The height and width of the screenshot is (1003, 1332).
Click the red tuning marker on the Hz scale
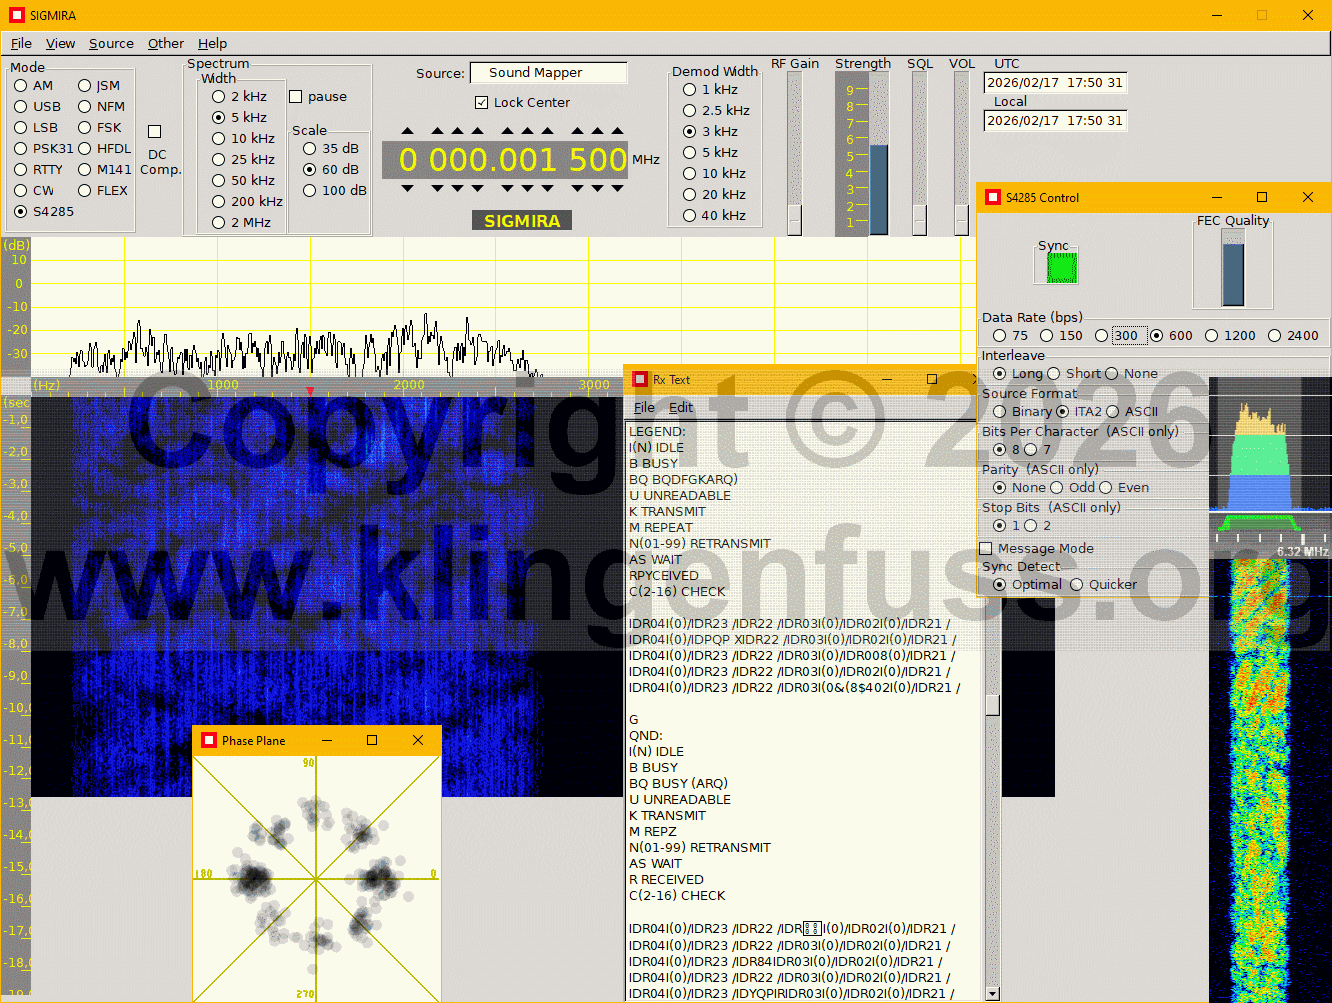pyautogui.click(x=310, y=391)
